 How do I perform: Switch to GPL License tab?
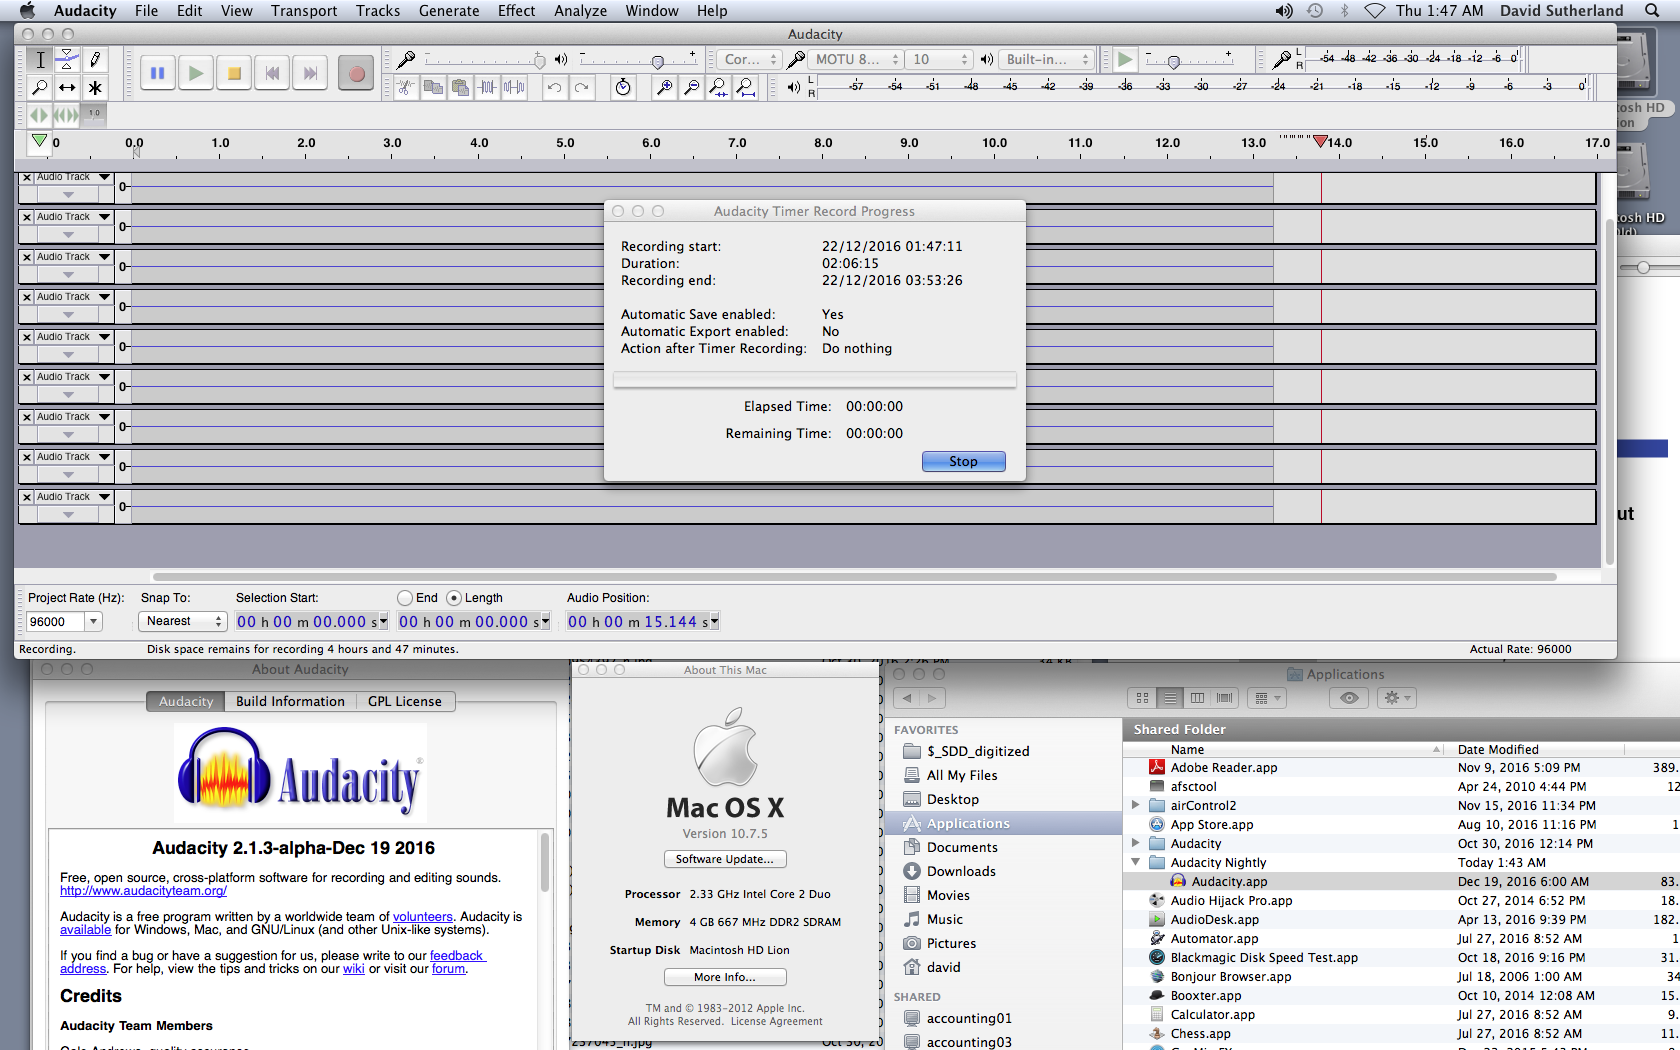tap(405, 702)
